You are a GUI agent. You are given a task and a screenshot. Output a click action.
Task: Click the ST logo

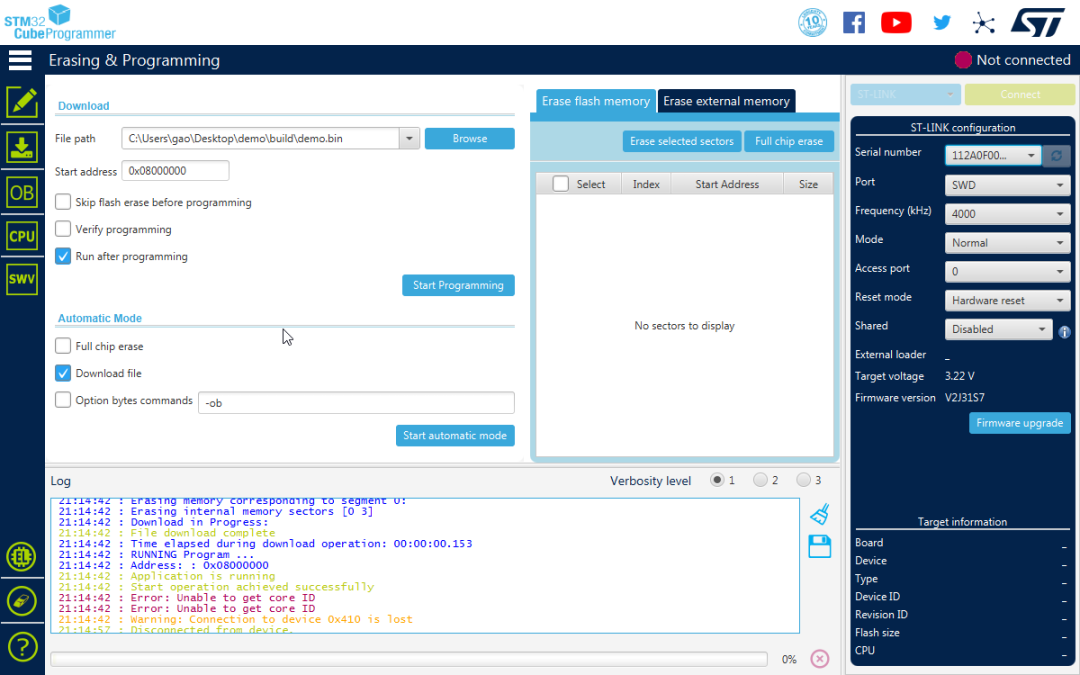pos(1038,23)
